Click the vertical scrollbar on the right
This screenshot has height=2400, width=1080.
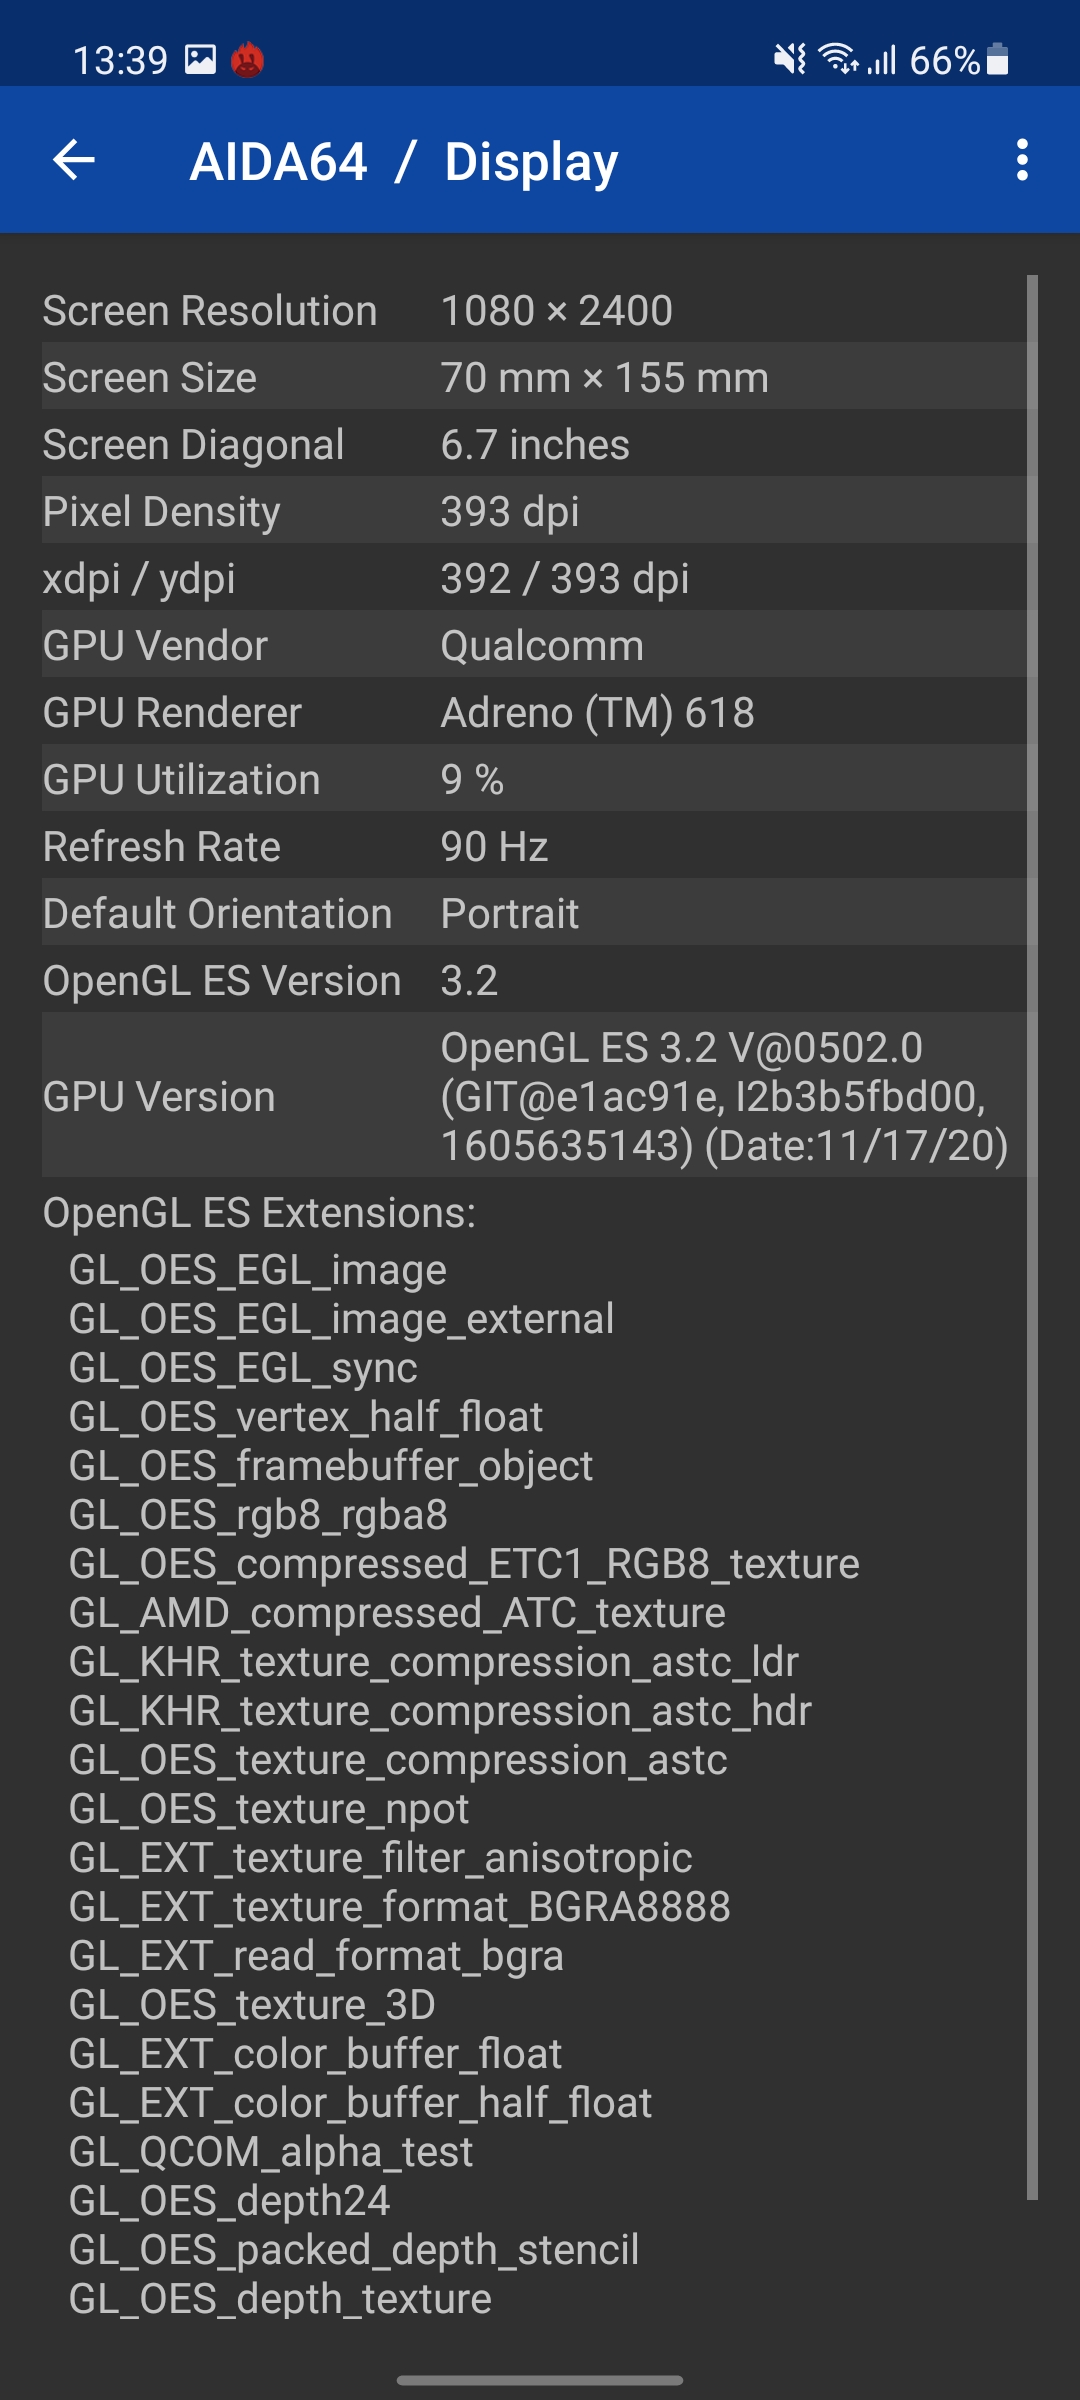pyautogui.click(x=1032, y=1238)
